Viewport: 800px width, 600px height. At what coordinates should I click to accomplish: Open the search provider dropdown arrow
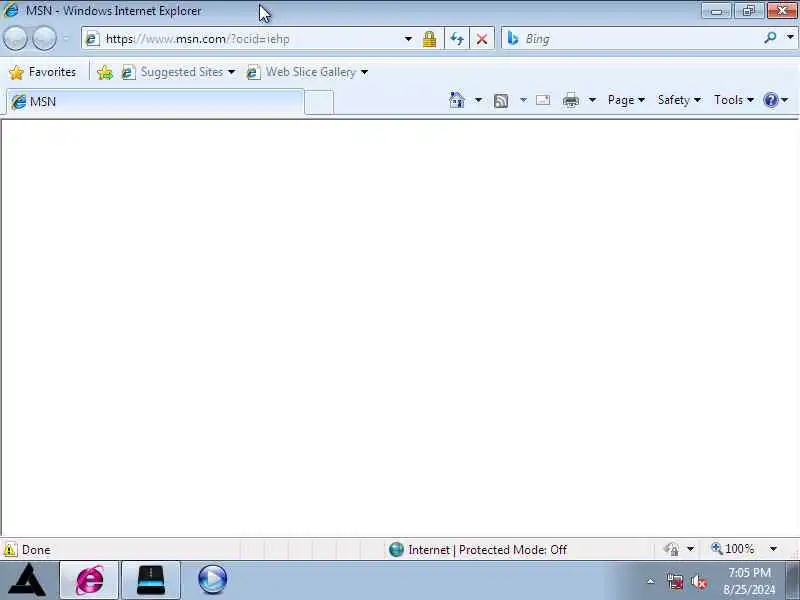point(790,38)
